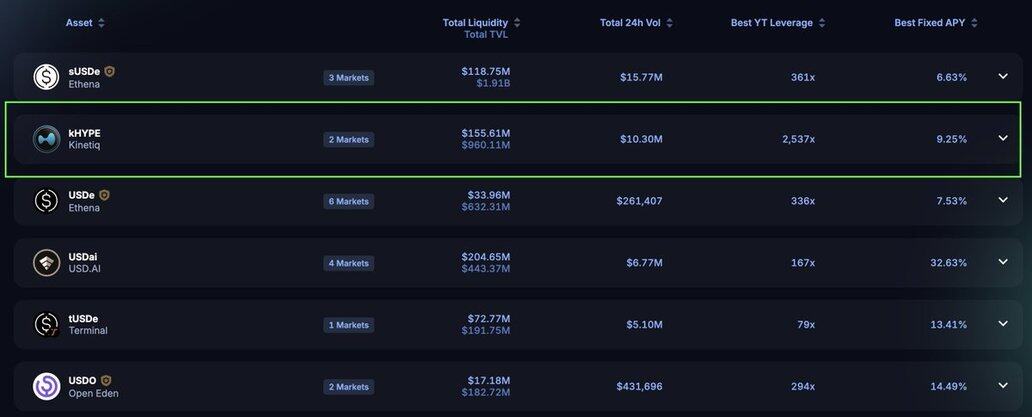Click the 4 Markets badge for USDai
This screenshot has height=417, width=1032.
click(x=349, y=264)
